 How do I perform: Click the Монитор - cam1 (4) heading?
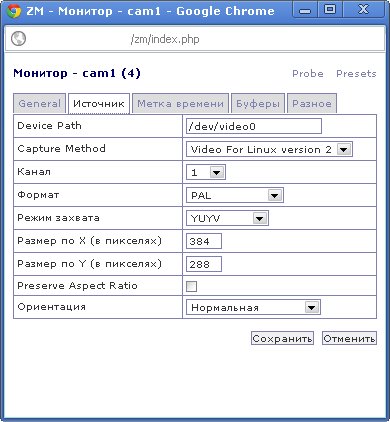[x=77, y=73]
